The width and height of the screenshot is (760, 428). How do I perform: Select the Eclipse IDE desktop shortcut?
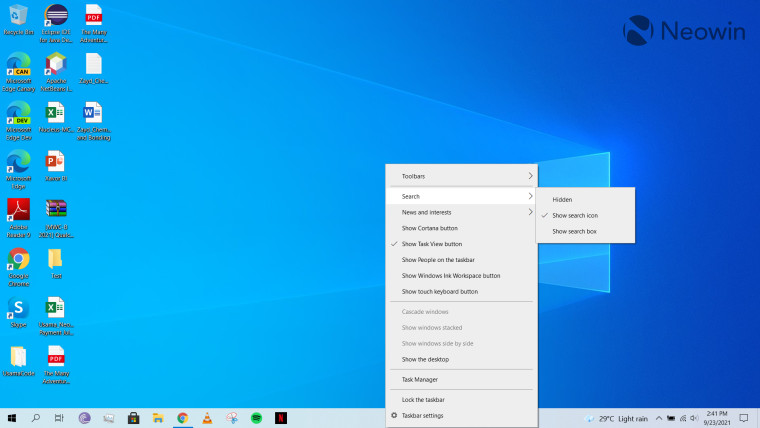[x=56, y=23]
